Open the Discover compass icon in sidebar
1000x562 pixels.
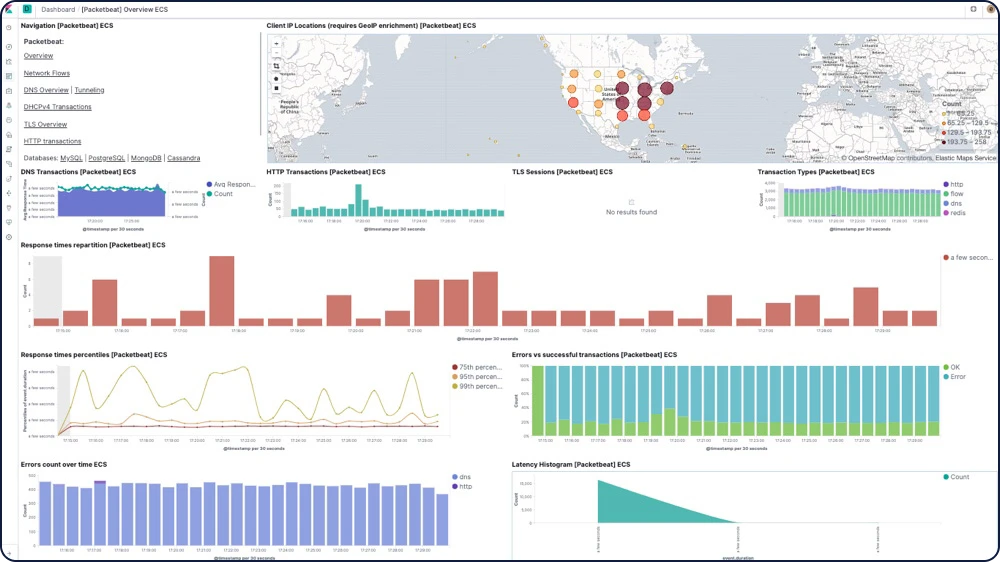pyautogui.click(x=9, y=47)
